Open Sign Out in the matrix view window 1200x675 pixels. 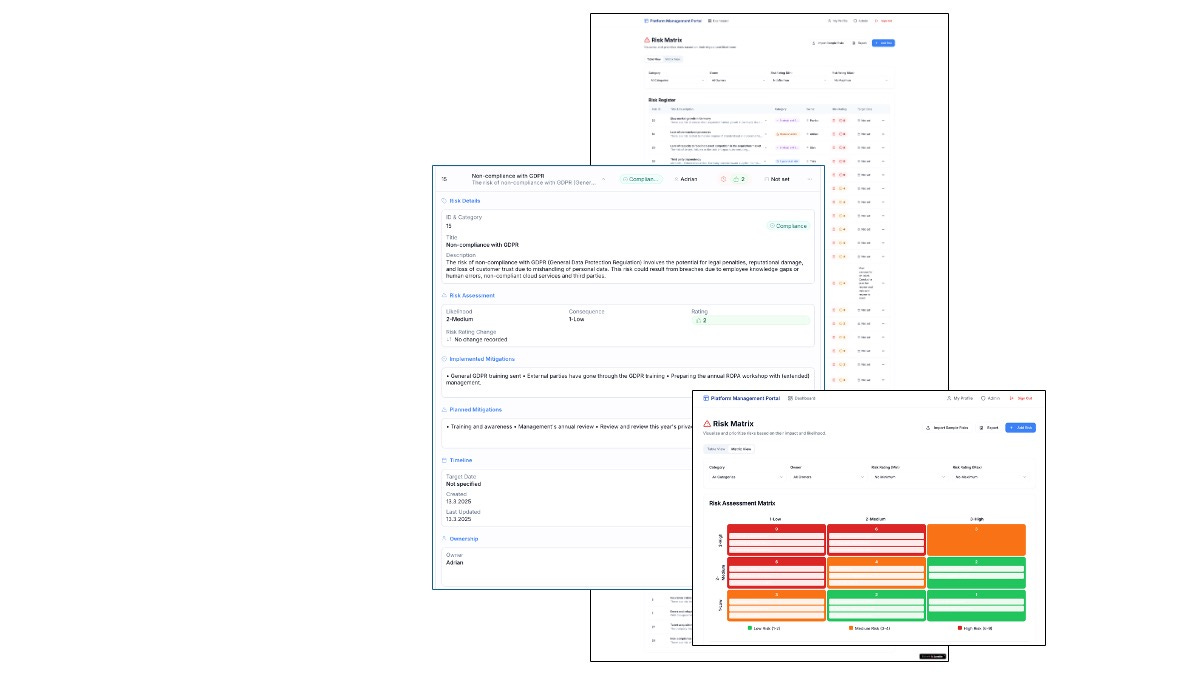(1022, 398)
